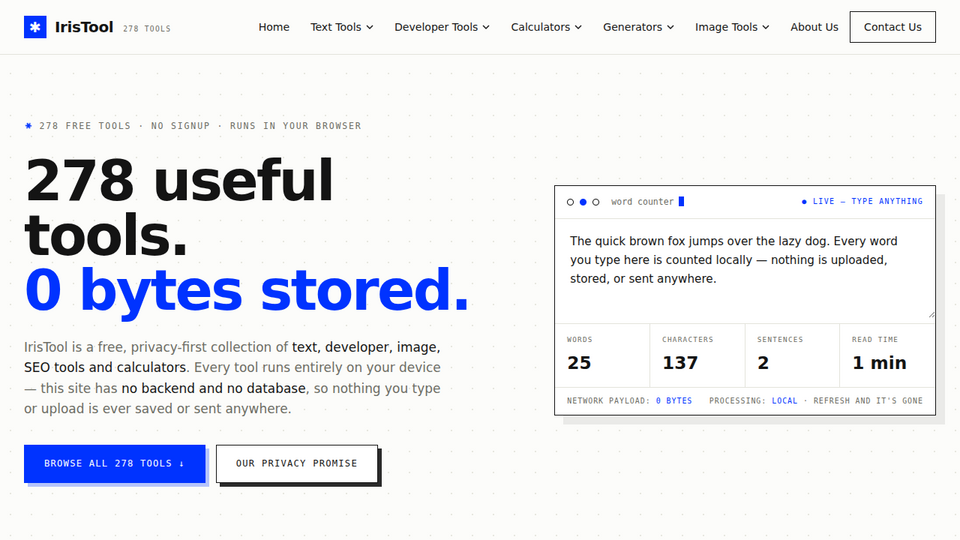Click the filled blue dot in demo header

click(x=583, y=202)
